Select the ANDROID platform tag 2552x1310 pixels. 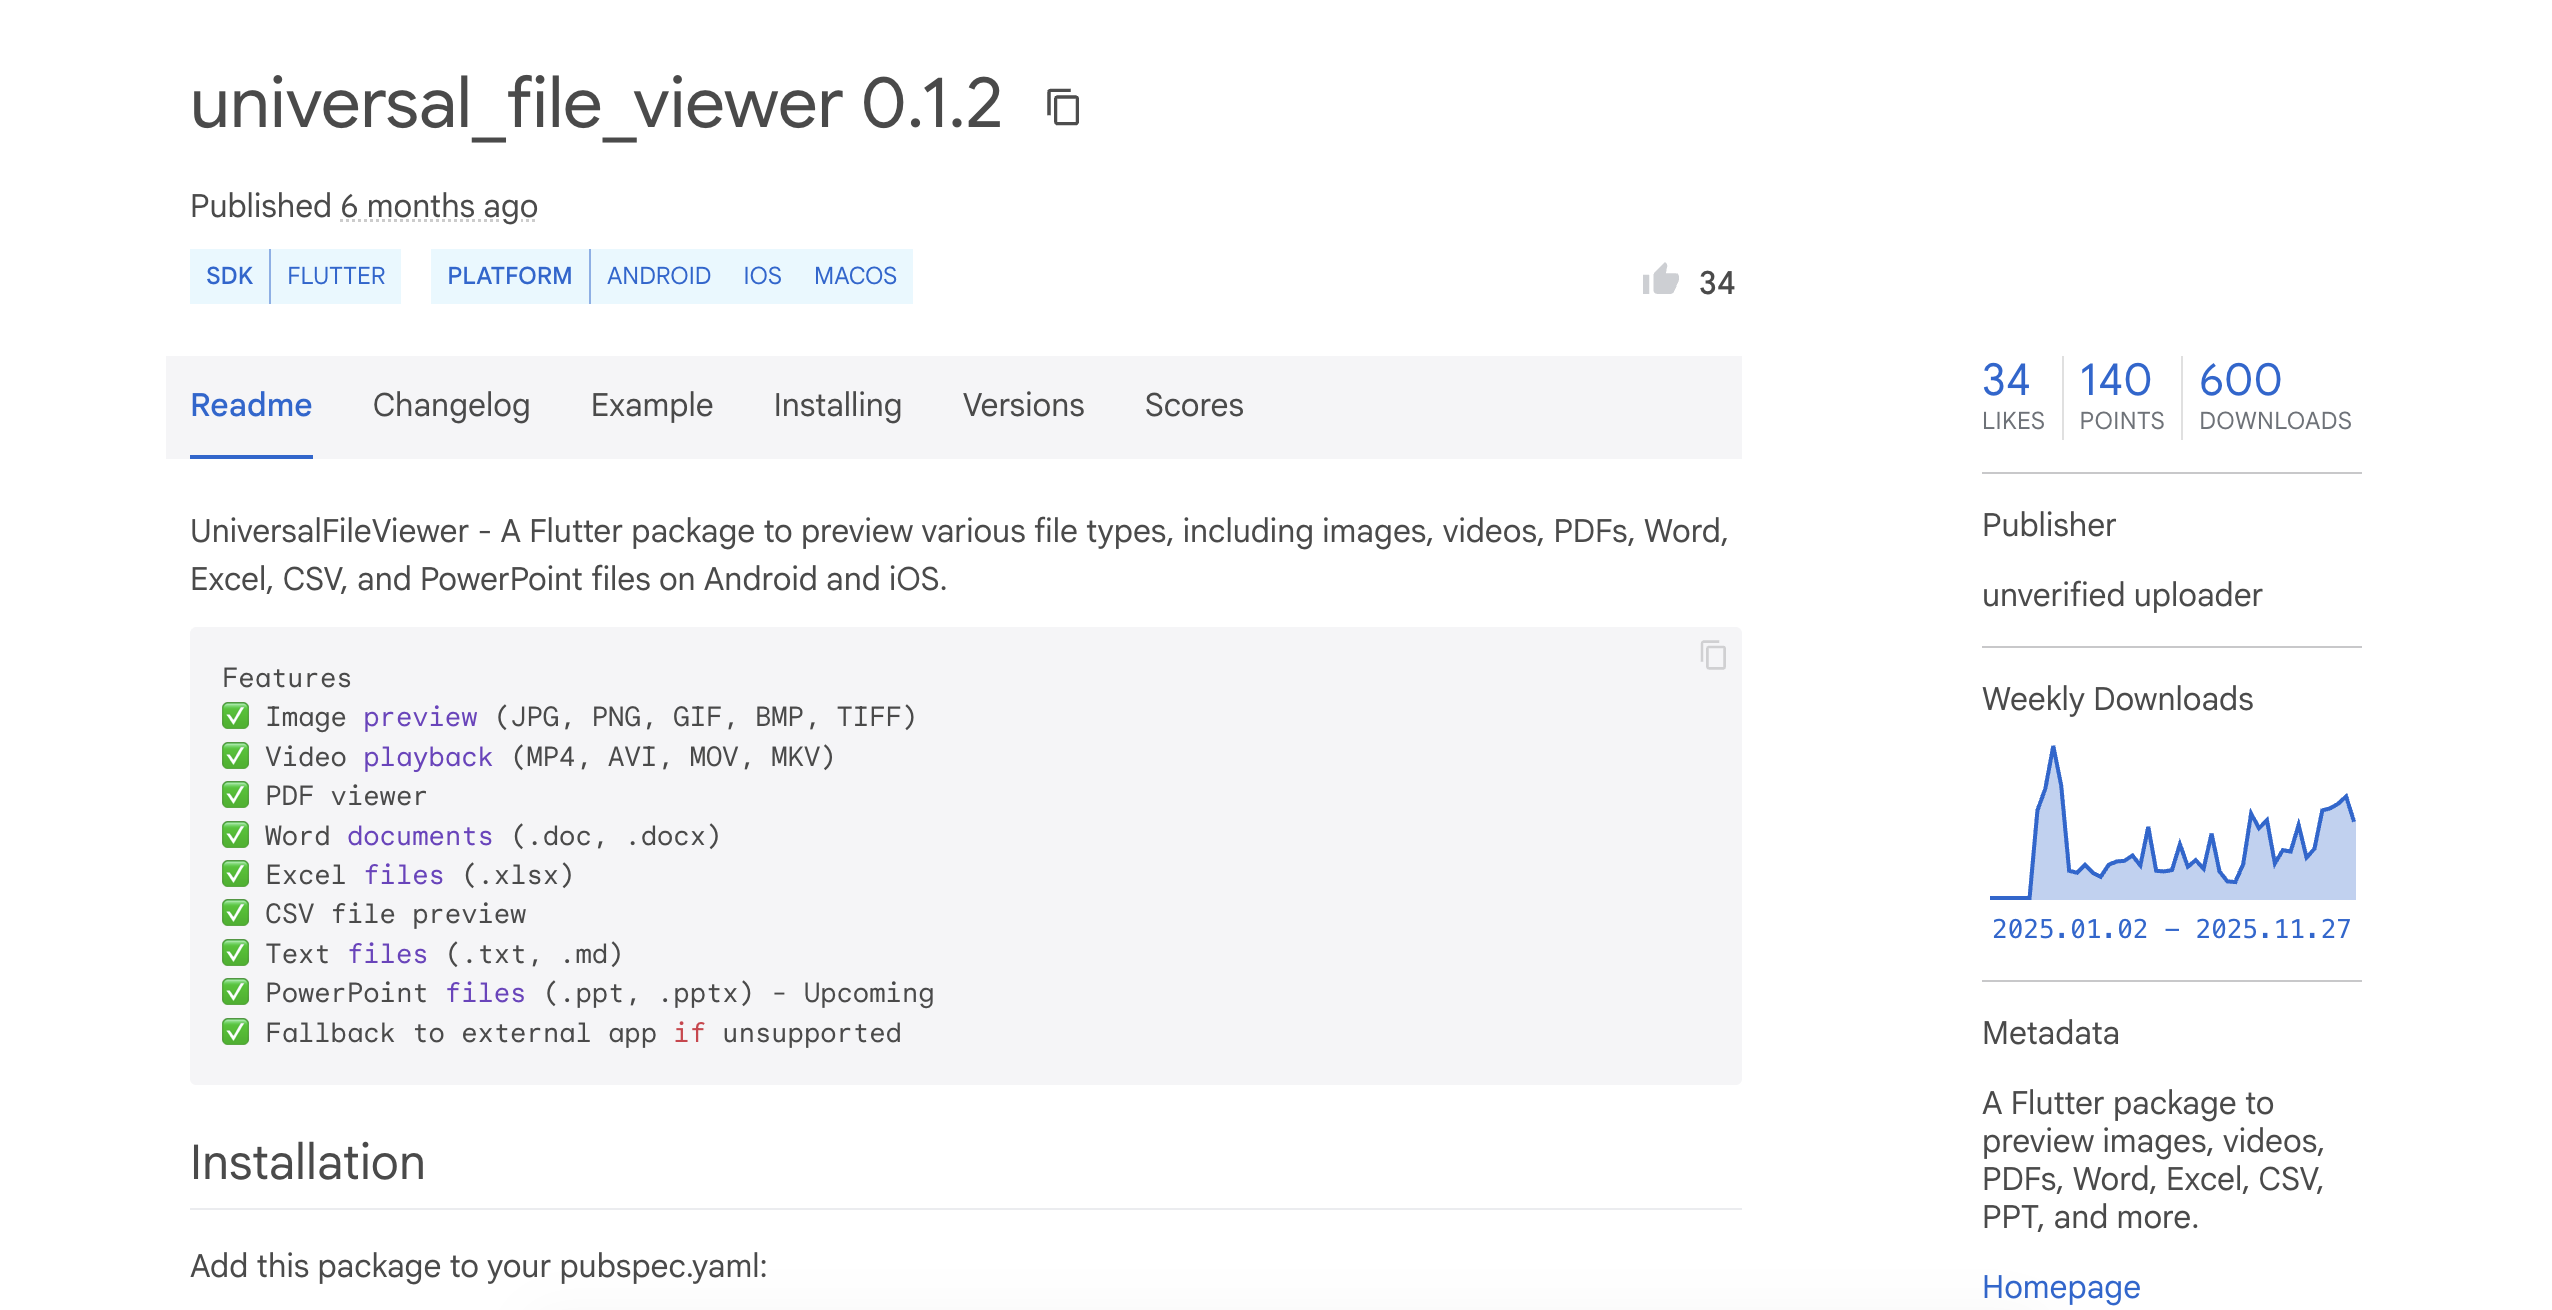click(x=659, y=276)
